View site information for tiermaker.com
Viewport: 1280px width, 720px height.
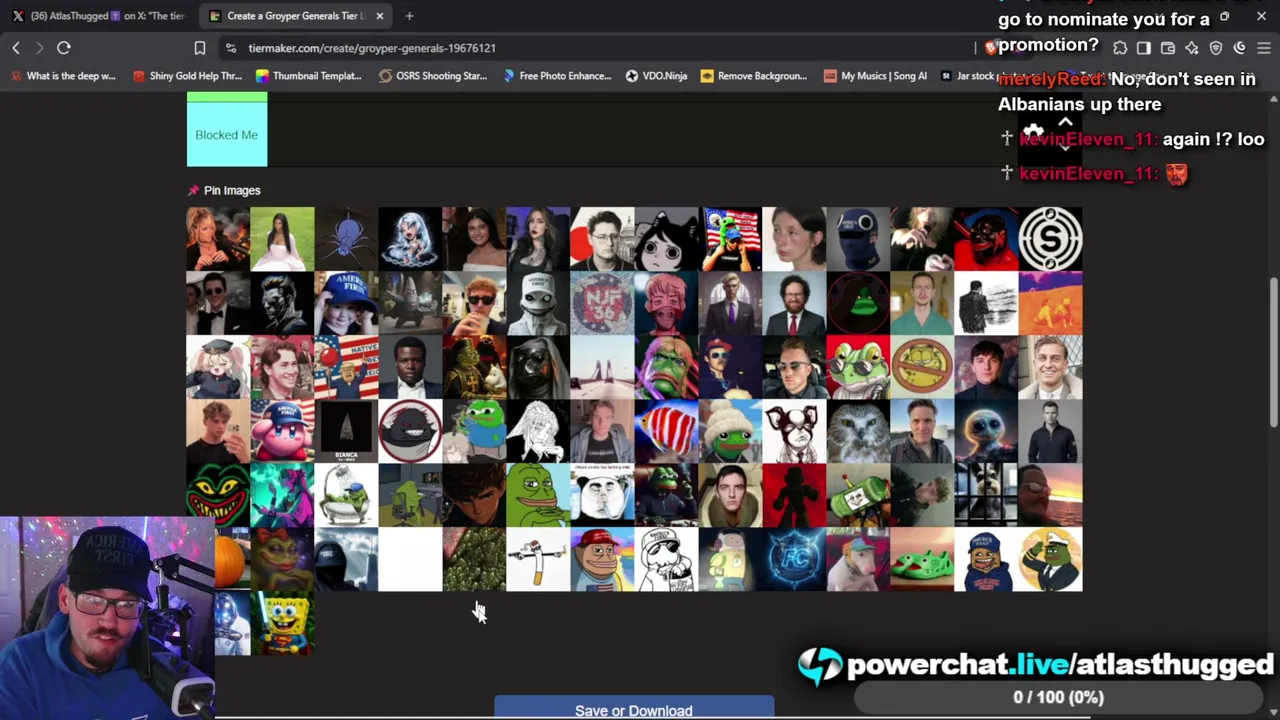[x=231, y=48]
